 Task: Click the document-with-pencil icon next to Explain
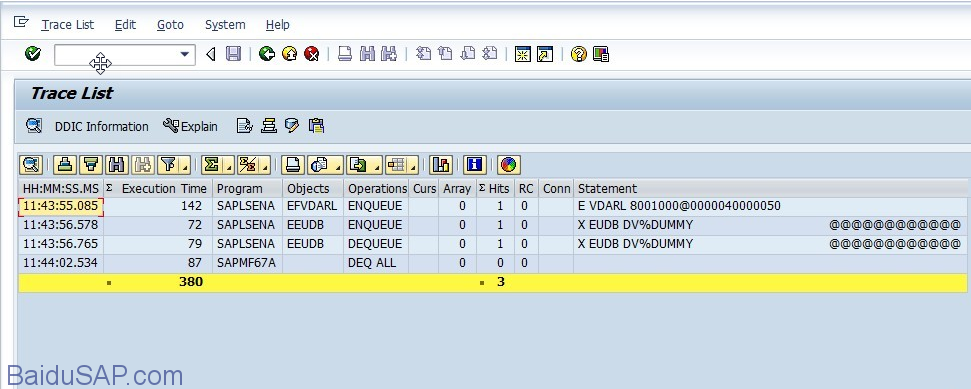click(x=244, y=126)
